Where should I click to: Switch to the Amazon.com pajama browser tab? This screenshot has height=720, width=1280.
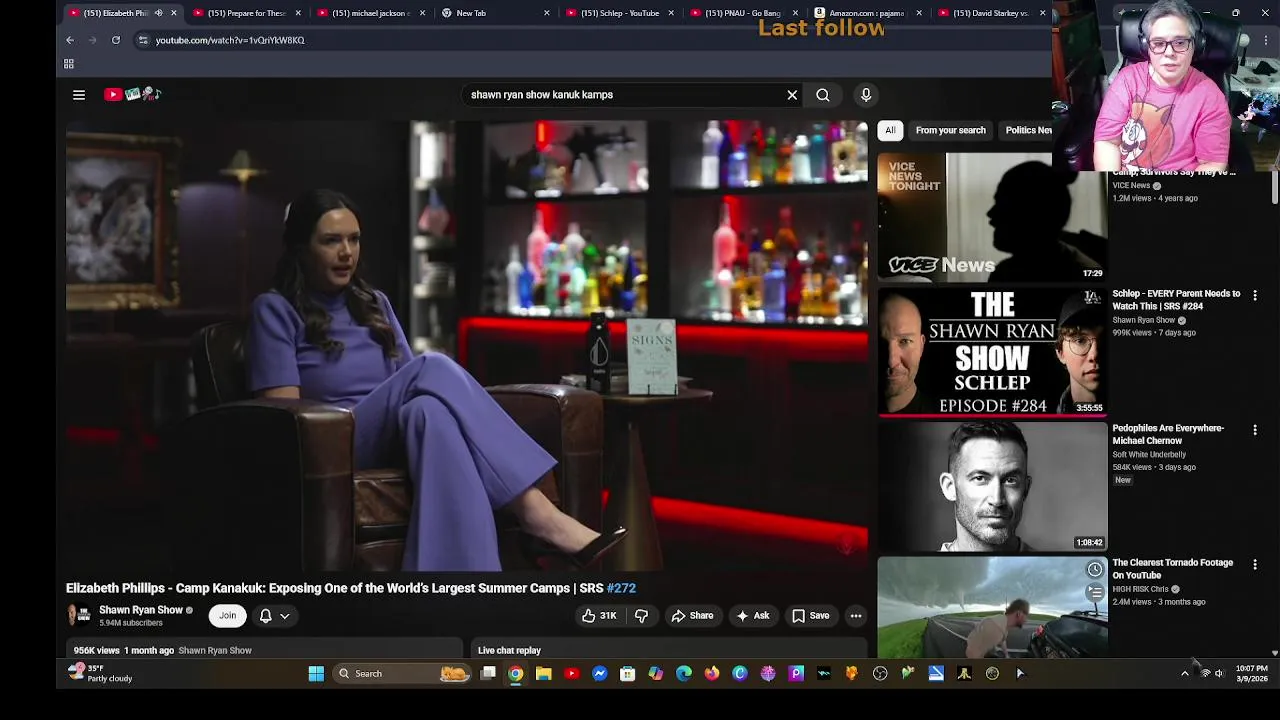(866, 13)
